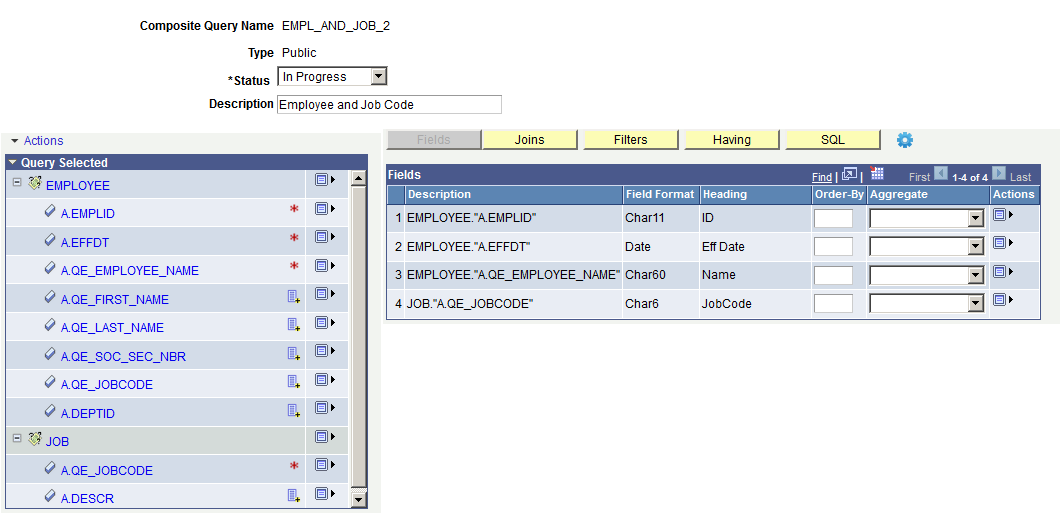The height and width of the screenshot is (525, 1060).
Task: Click Order-By field for EMPLOYEE."A.QE_EMPLOYEE_NAME" row
Action: (834, 275)
